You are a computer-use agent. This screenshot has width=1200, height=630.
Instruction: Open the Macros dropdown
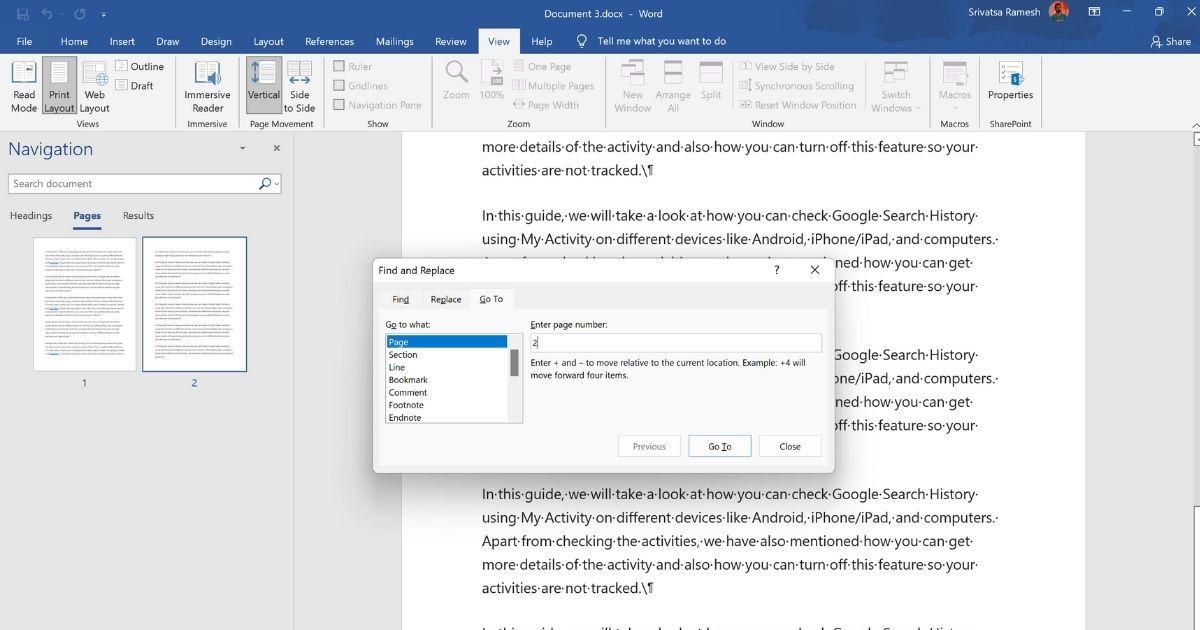pyautogui.click(x=955, y=86)
